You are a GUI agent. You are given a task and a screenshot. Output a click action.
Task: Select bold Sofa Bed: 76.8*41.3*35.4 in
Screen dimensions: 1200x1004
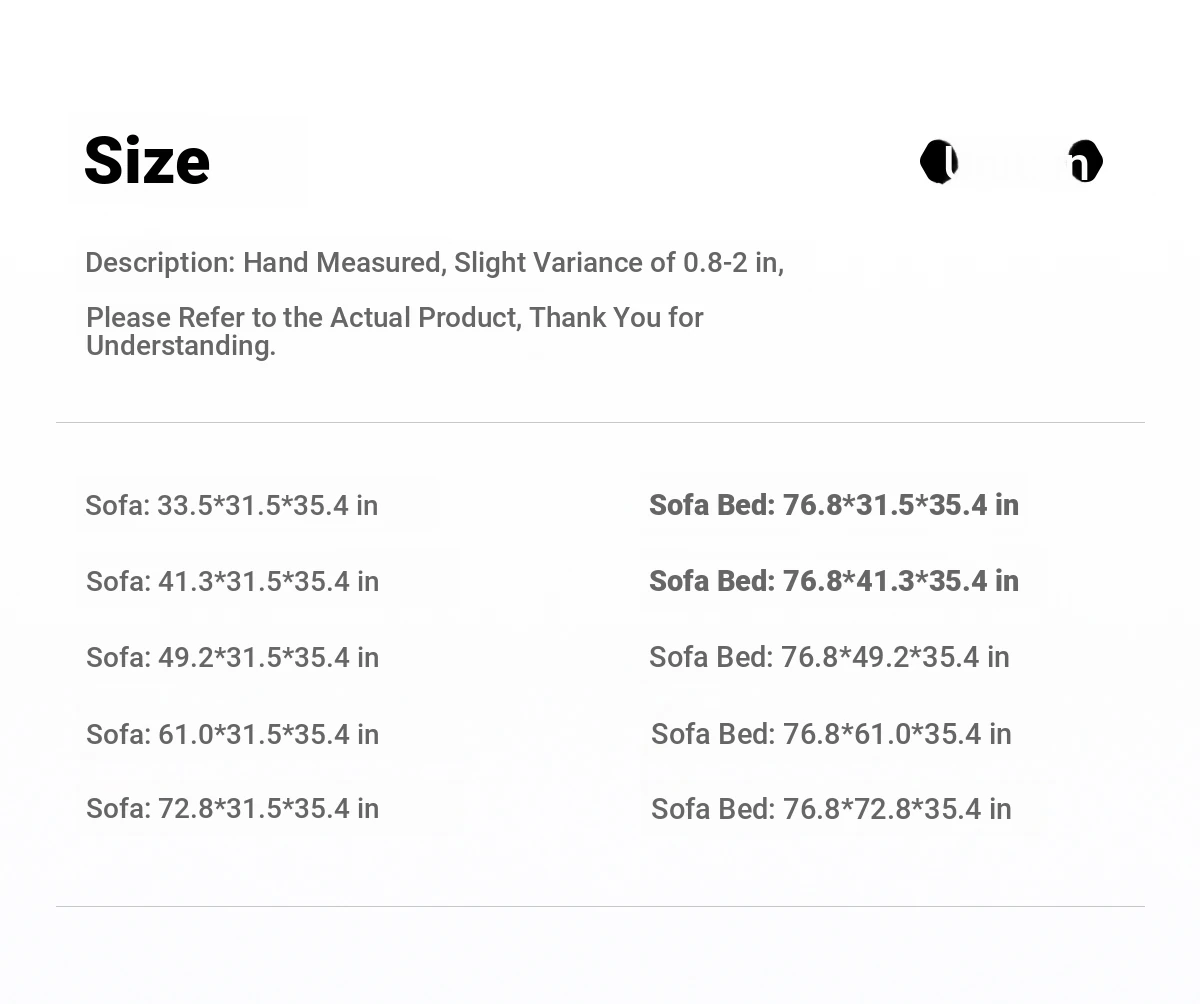click(x=834, y=581)
